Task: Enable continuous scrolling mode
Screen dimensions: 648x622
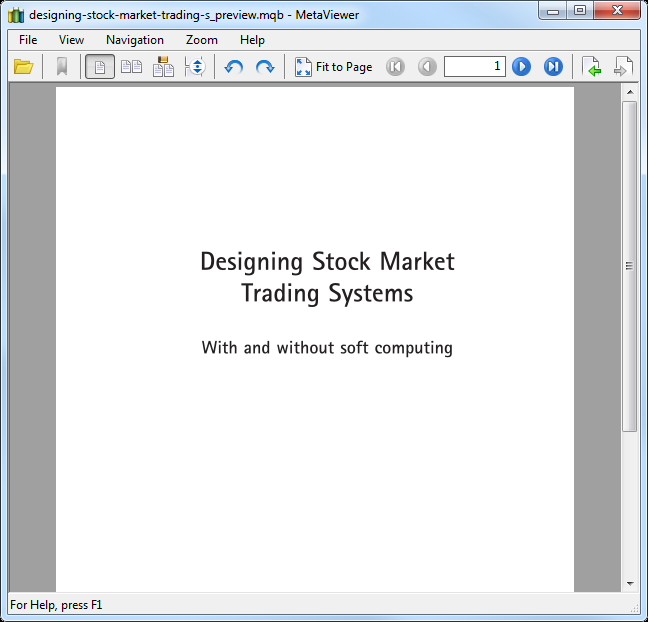Action: click(195, 67)
